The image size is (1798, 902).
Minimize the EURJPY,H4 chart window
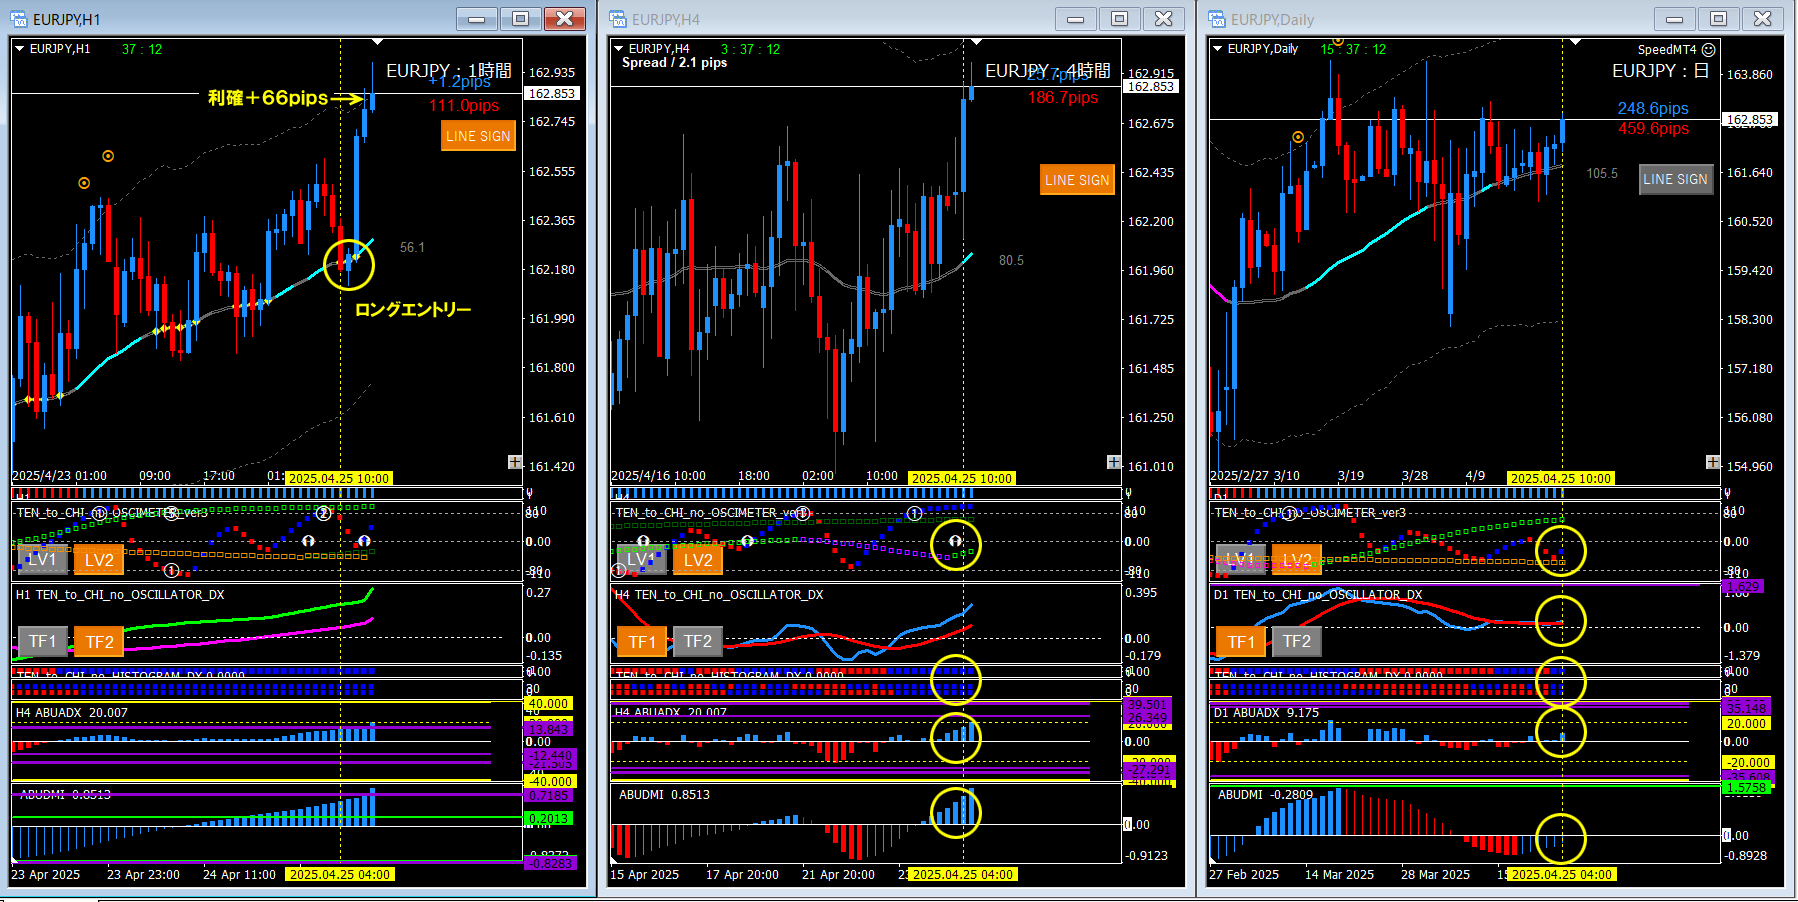(1076, 19)
